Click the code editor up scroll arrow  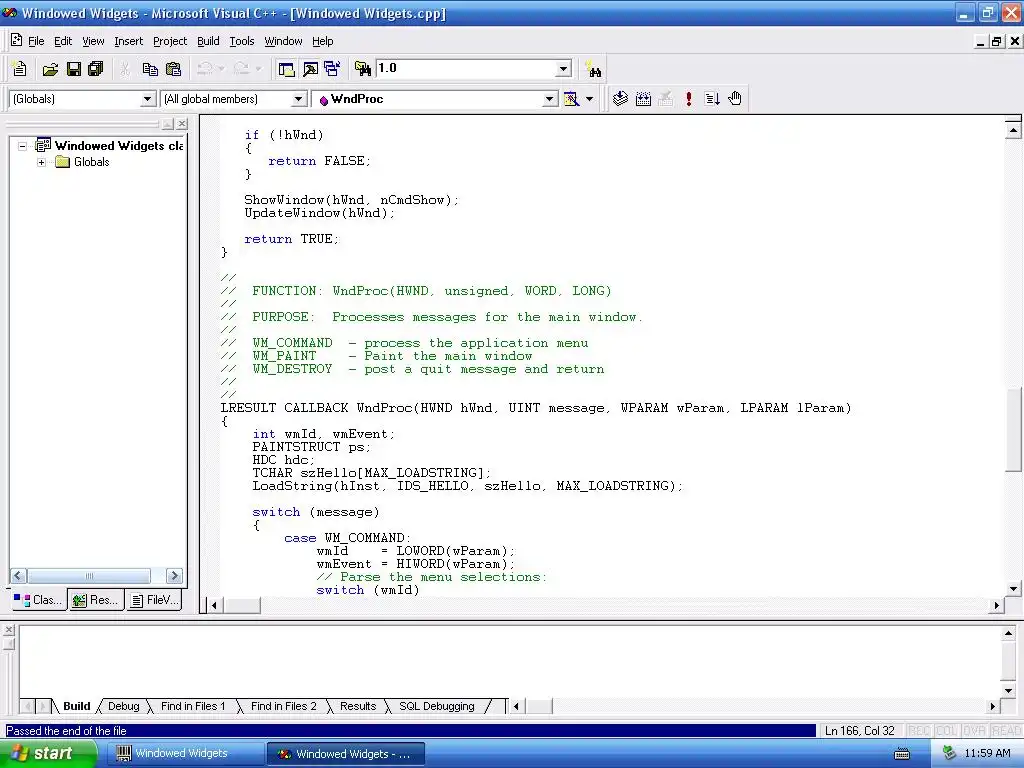(x=1012, y=130)
